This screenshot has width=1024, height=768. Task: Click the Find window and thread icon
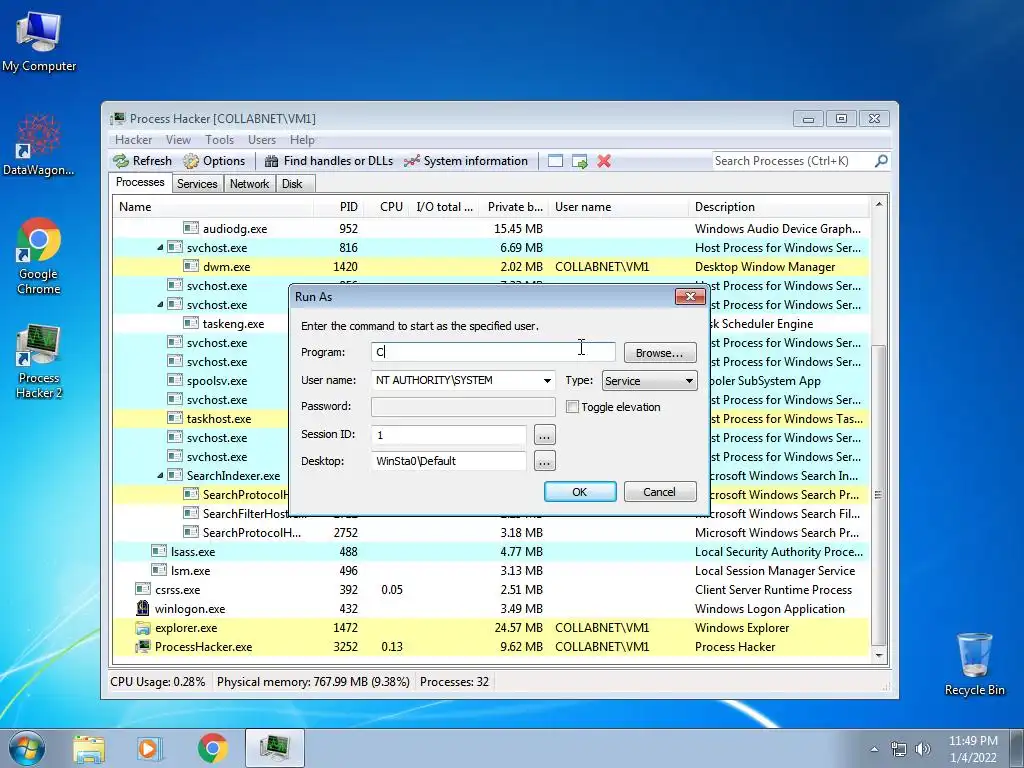[x=580, y=161]
